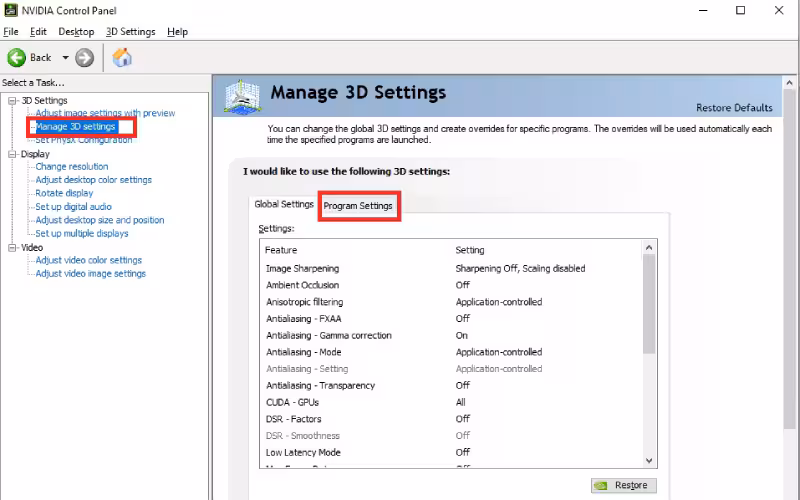The height and width of the screenshot is (500, 800).
Task: Switch to the Global Settings tab
Action: [x=284, y=204]
